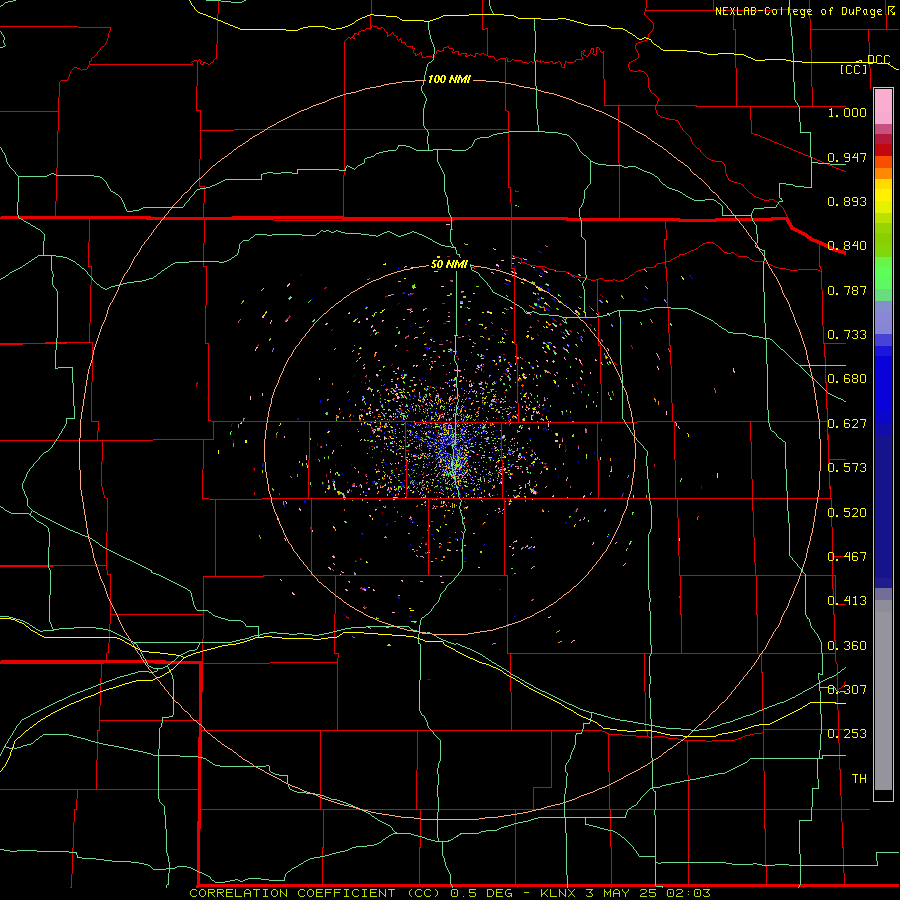
Task: Click the Correlation Coefficient KLNX caption at bottom
Action: pos(450,893)
